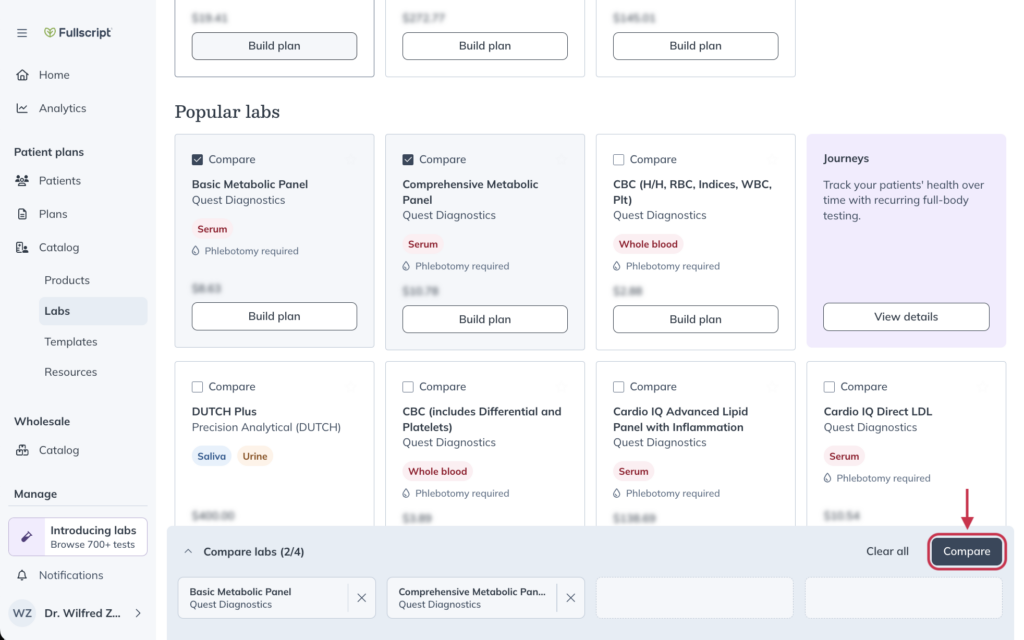Image resolution: width=1024 pixels, height=640 pixels.
Task: Click View details on Journeys card
Action: click(905, 315)
